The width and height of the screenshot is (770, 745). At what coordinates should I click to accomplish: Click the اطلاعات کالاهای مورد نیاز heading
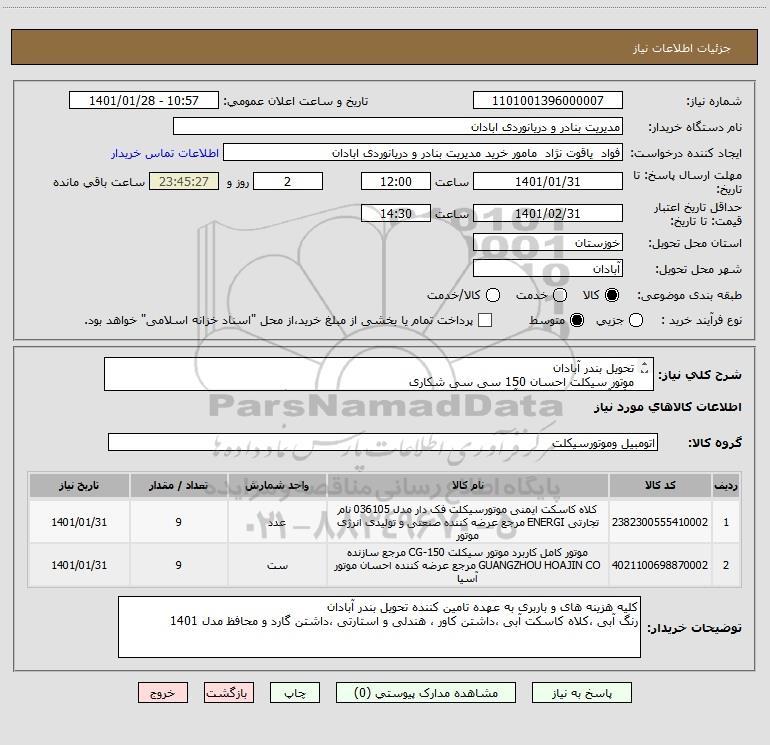(x=667, y=407)
